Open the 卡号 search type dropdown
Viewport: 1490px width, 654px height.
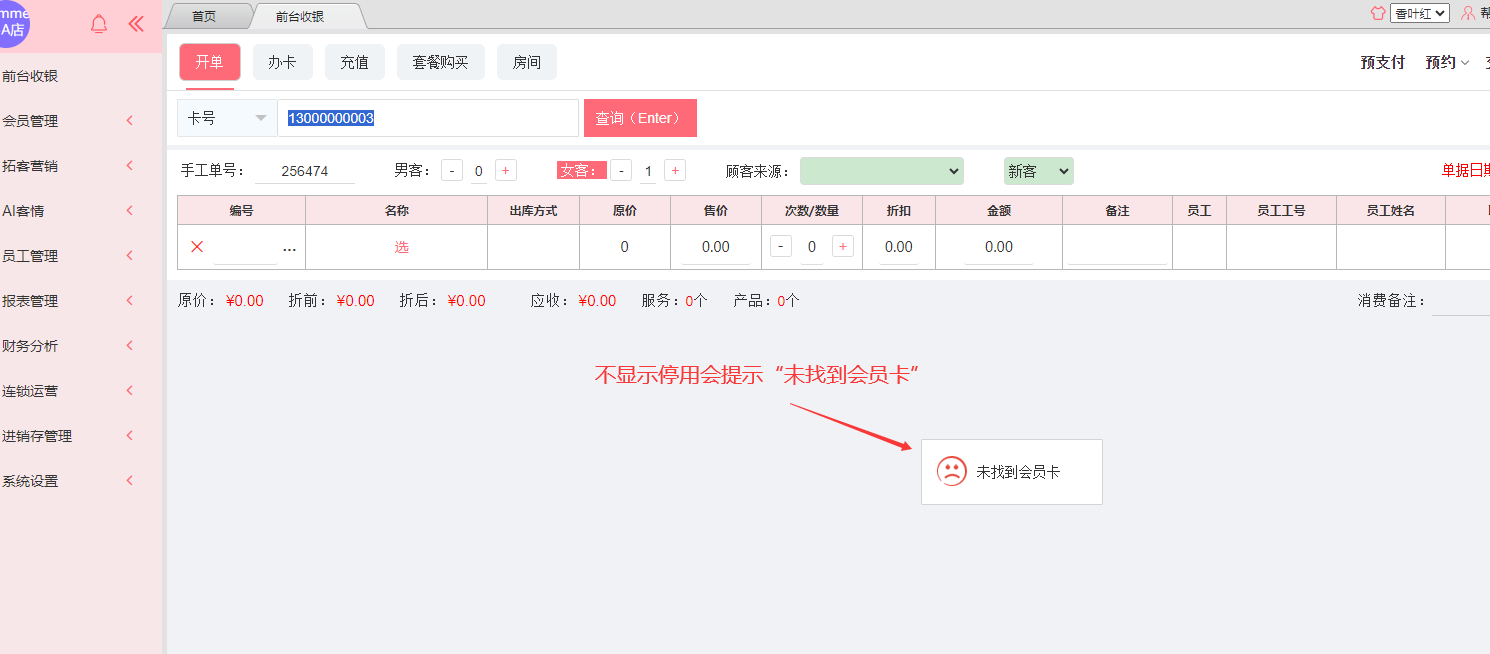click(227, 118)
